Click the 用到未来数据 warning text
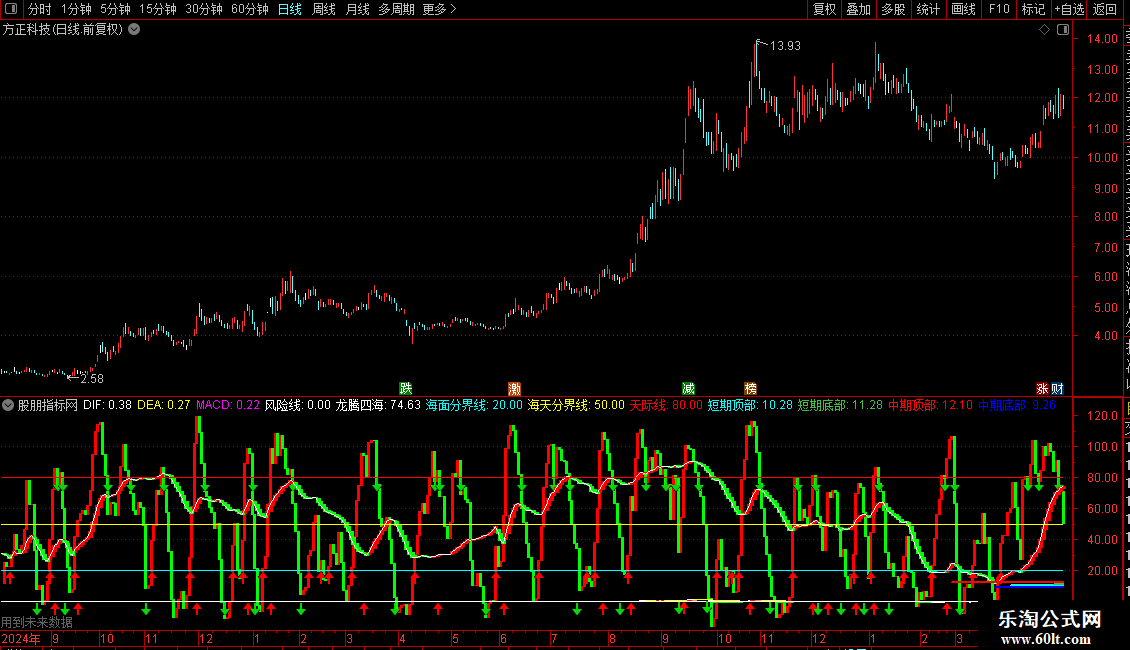The height and width of the screenshot is (650, 1130). [37, 622]
